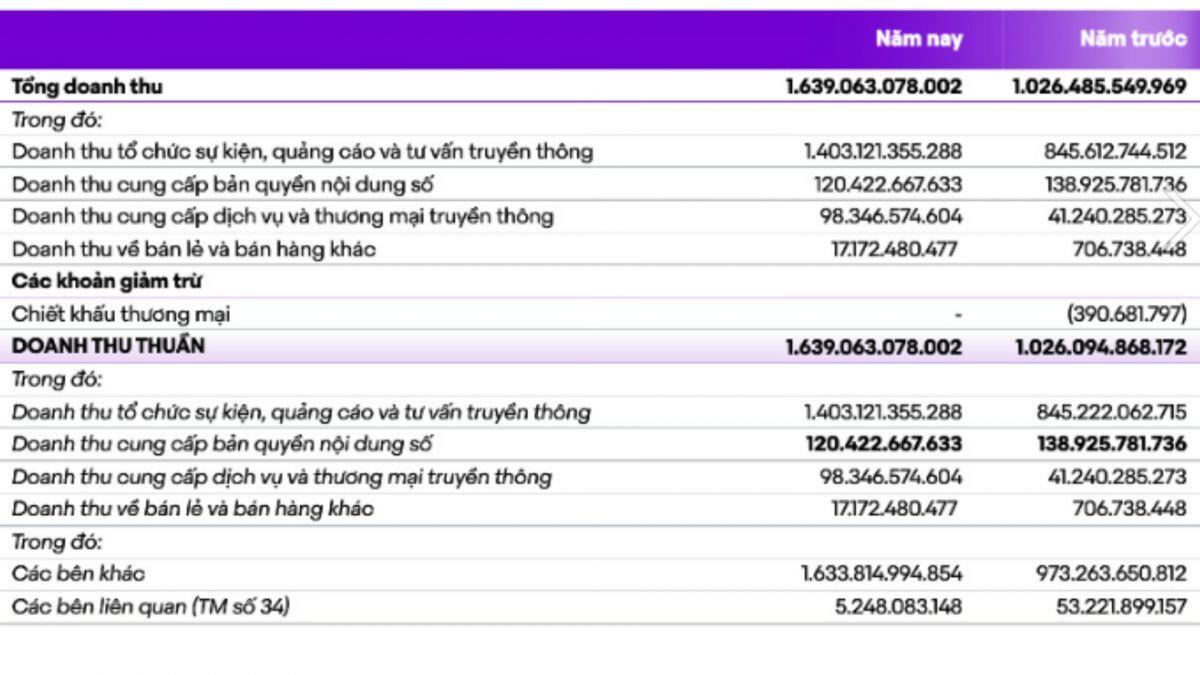Click value 1.026.094.868.172
Viewport: 1200px width, 675px height.
tap(1100, 347)
